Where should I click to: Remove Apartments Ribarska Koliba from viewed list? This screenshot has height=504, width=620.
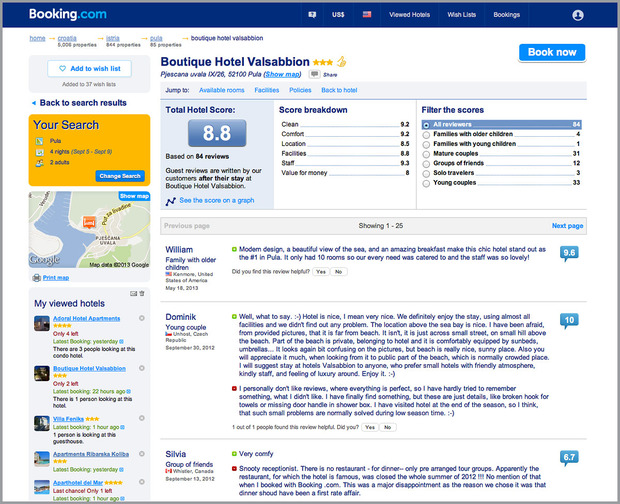[142, 454]
